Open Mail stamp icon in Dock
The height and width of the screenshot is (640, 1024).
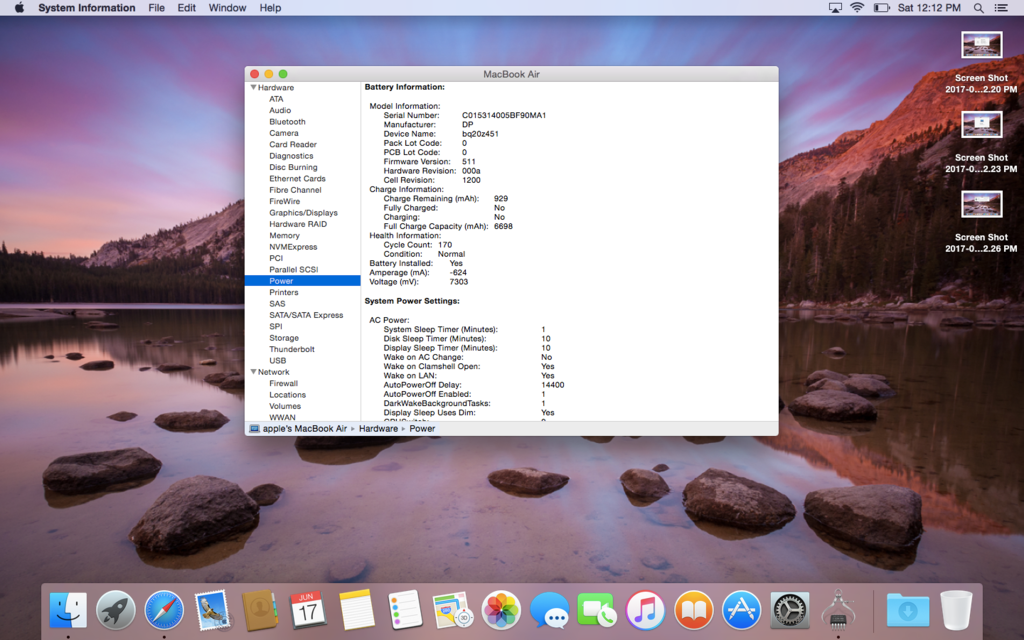pyautogui.click(x=212, y=610)
